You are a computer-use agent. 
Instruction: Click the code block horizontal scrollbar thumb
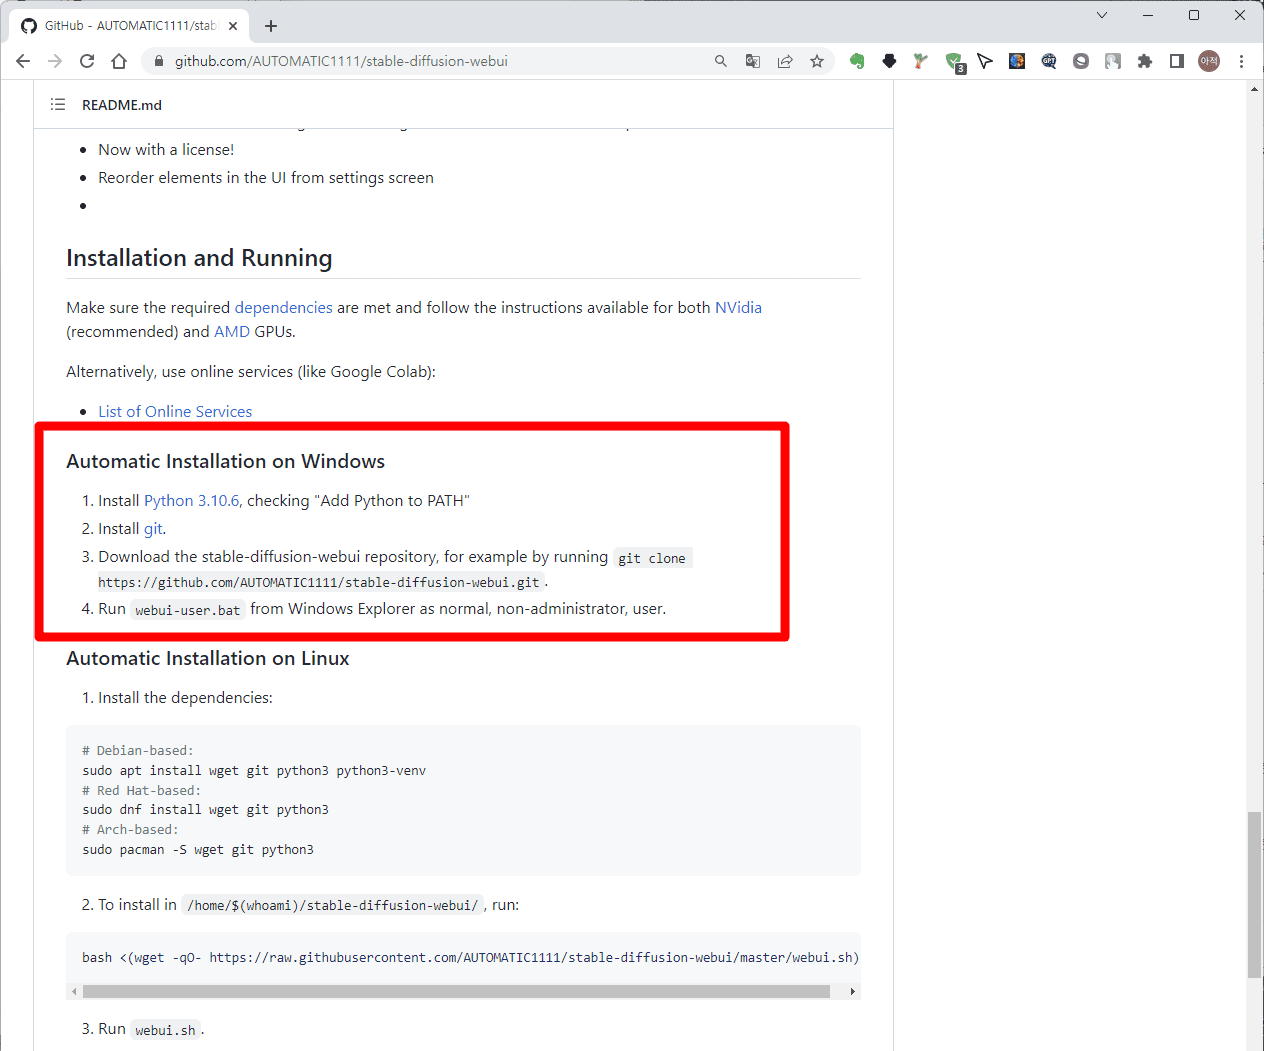tap(456, 991)
